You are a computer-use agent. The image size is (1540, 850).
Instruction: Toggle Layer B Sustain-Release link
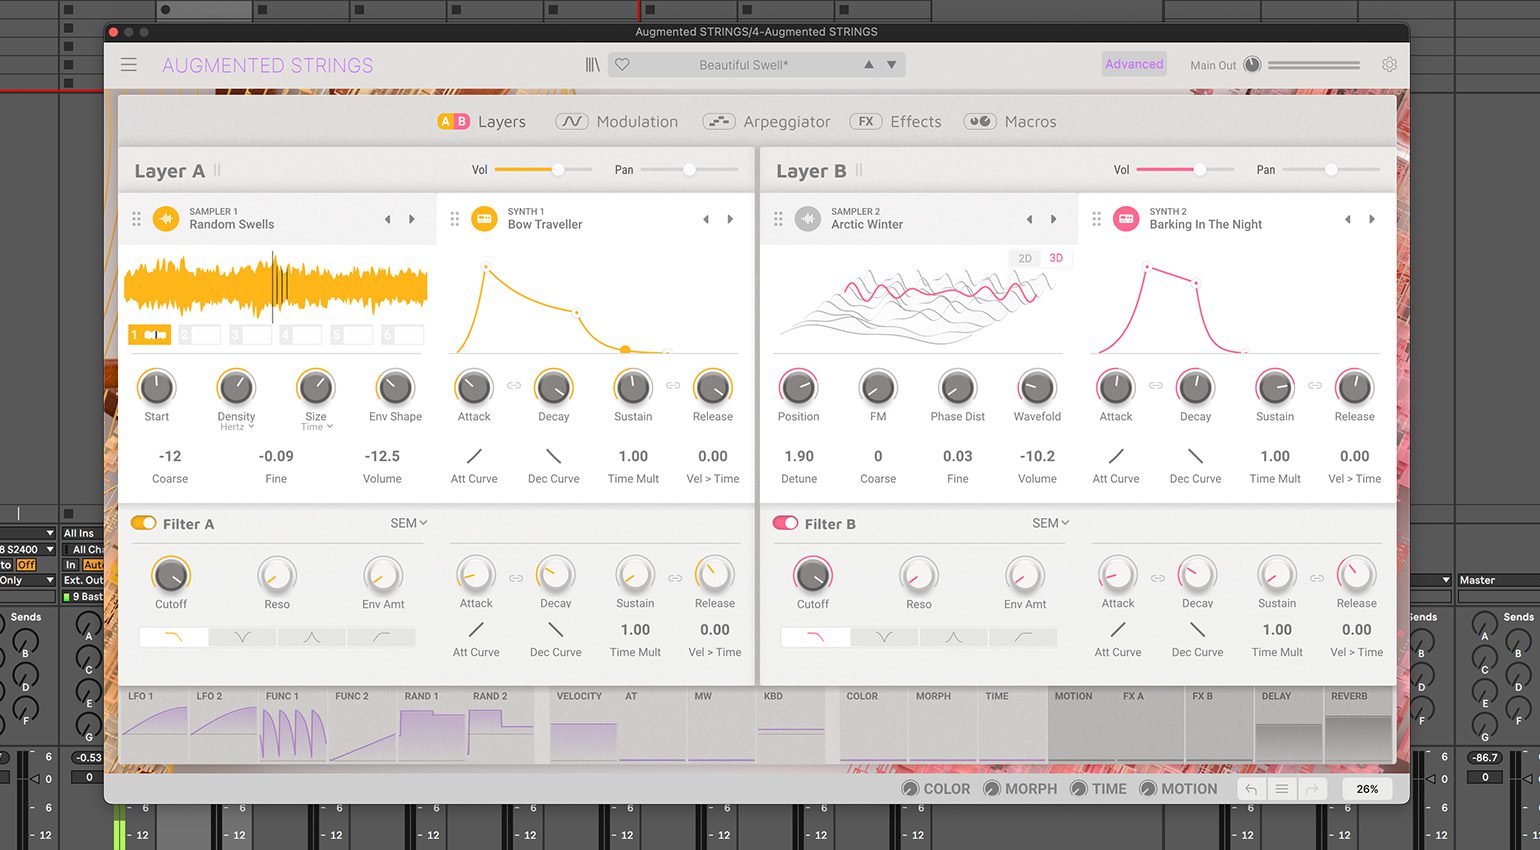coord(1315,386)
